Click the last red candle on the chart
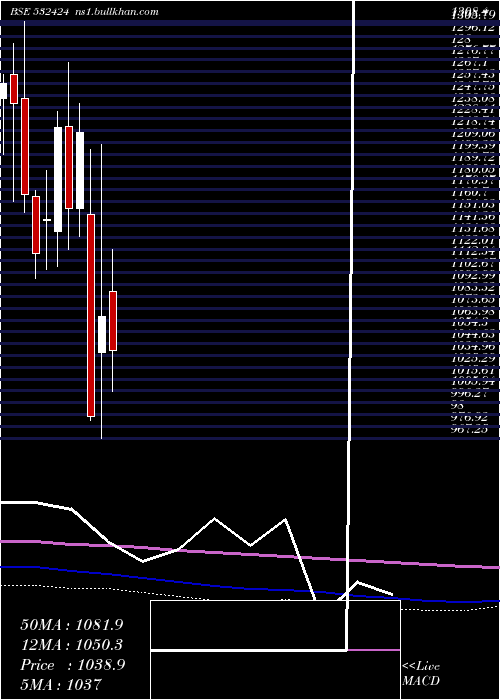 point(113,321)
